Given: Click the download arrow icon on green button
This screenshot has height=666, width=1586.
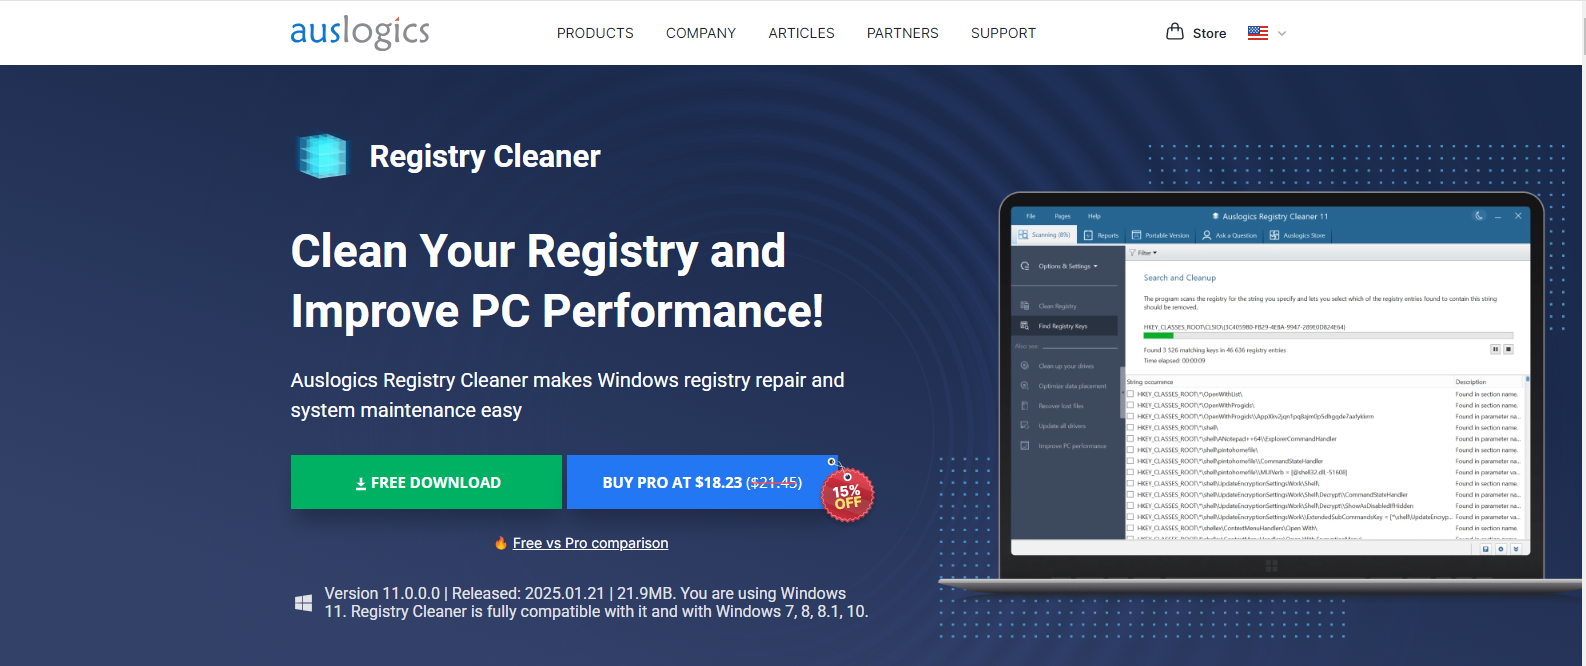Looking at the screenshot, I should tap(361, 483).
